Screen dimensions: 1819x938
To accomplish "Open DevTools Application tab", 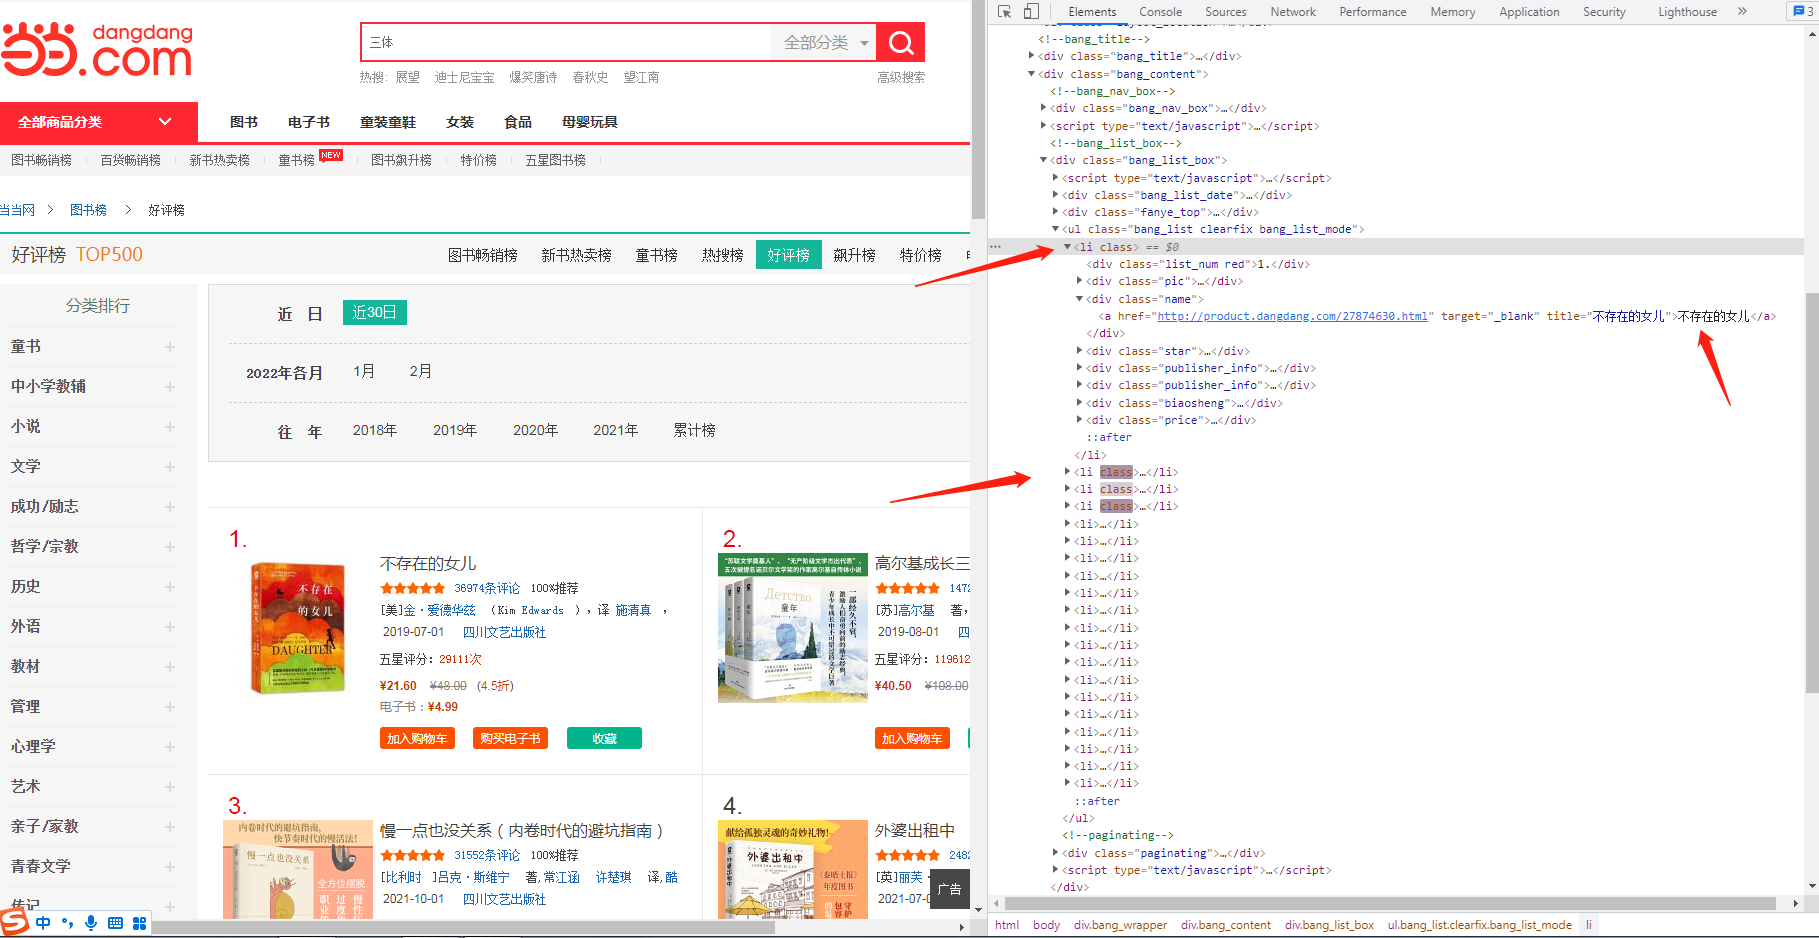I will [x=1529, y=12].
